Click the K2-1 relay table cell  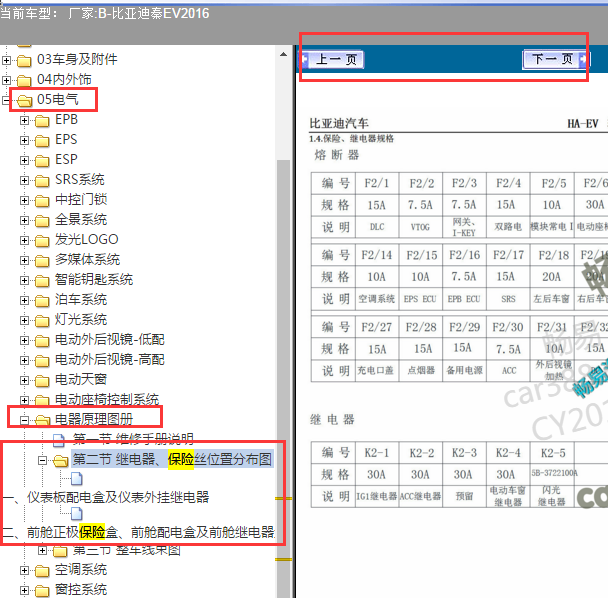pos(377,453)
